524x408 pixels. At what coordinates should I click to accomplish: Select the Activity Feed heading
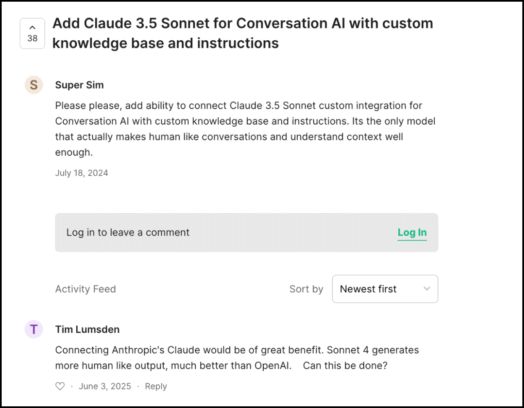point(86,289)
